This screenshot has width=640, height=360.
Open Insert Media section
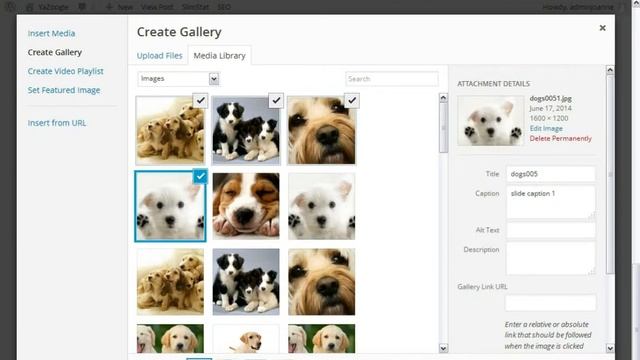click(x=51, y=33)
